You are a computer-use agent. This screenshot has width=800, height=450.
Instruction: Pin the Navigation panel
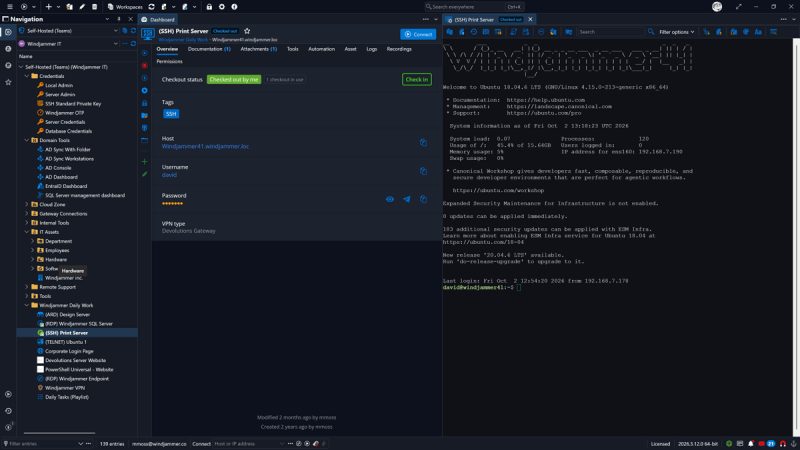pyautogui.click(x=119, y=19)
